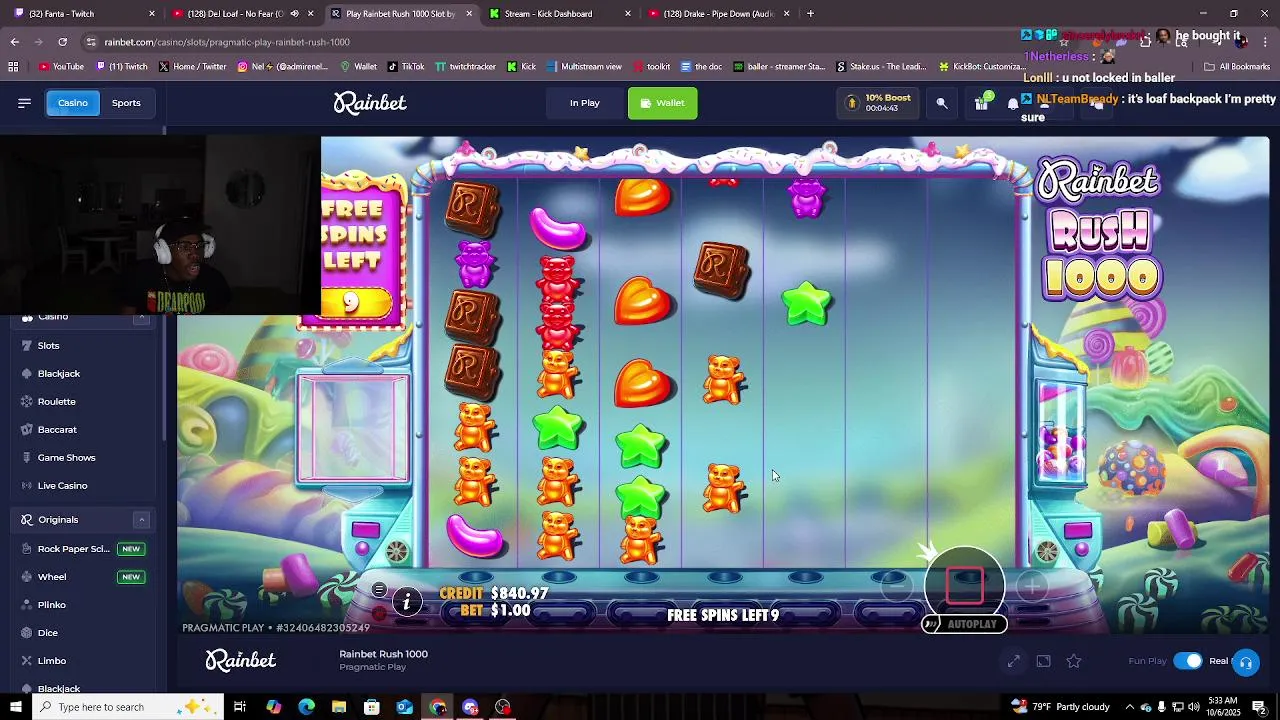Screen dimensions: 1280x720
Task: Switch to Stream Kick Dashboard tab
Action: pos(560,14)
